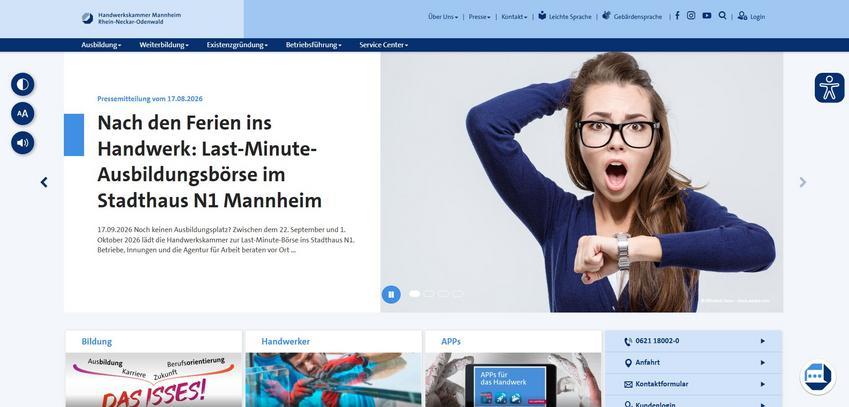Open the YouTube icon in header
The height and width of the screenshot is (407, 849).
(x=707, y=15)
